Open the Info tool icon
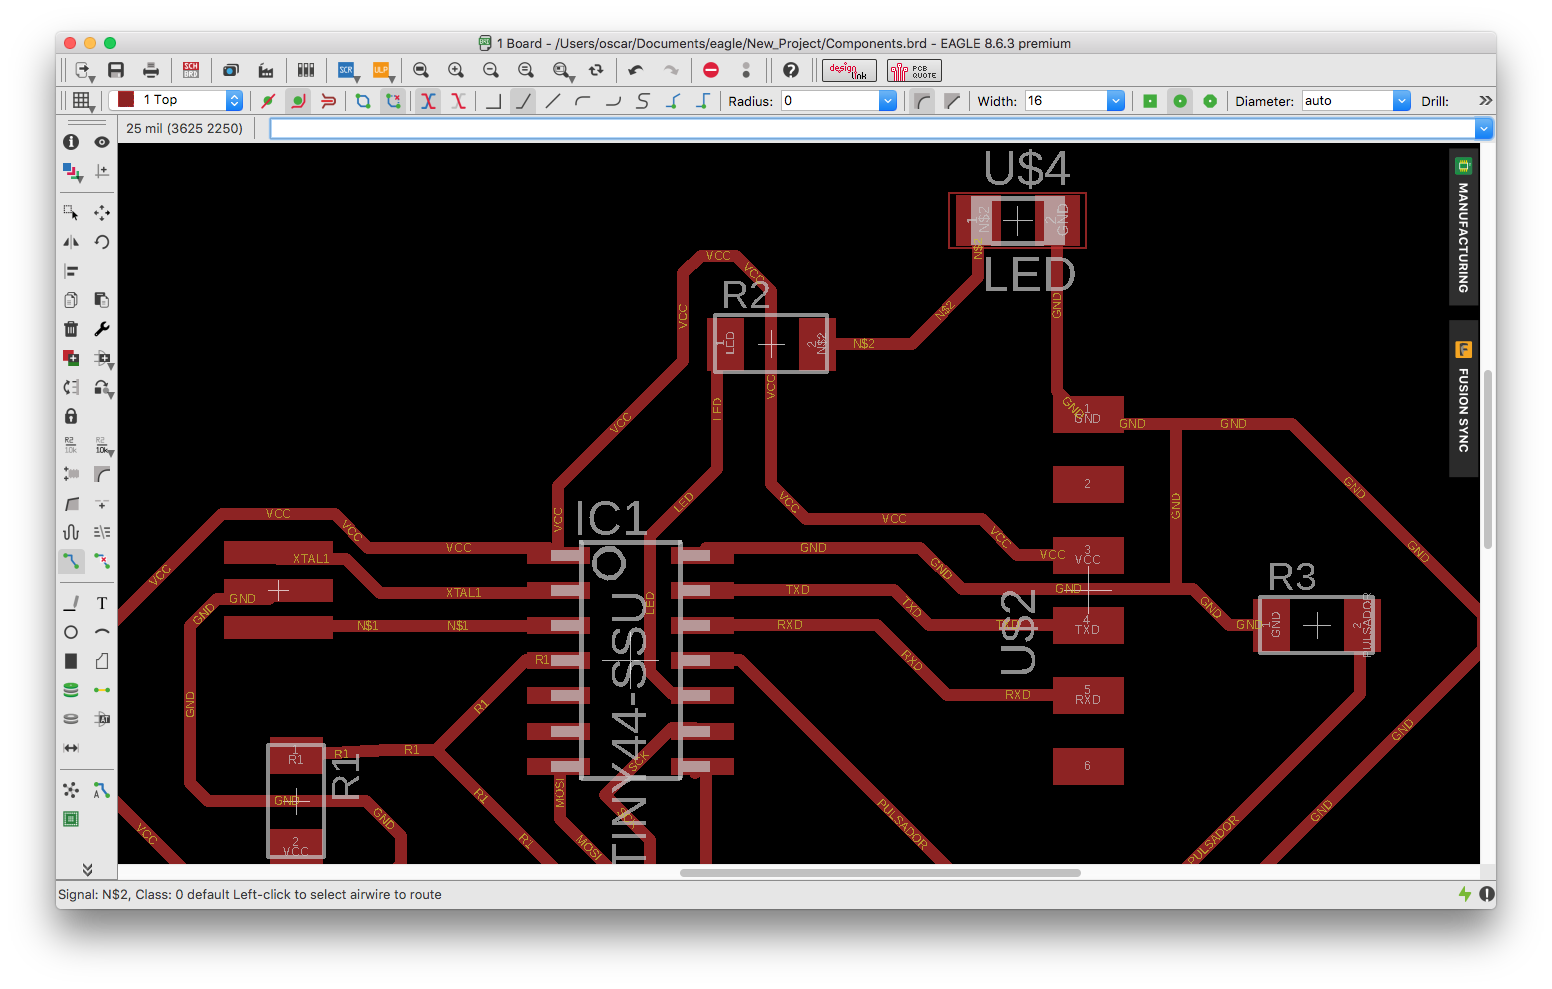This screenshot has width=1552, height=989. pos(71,142)
